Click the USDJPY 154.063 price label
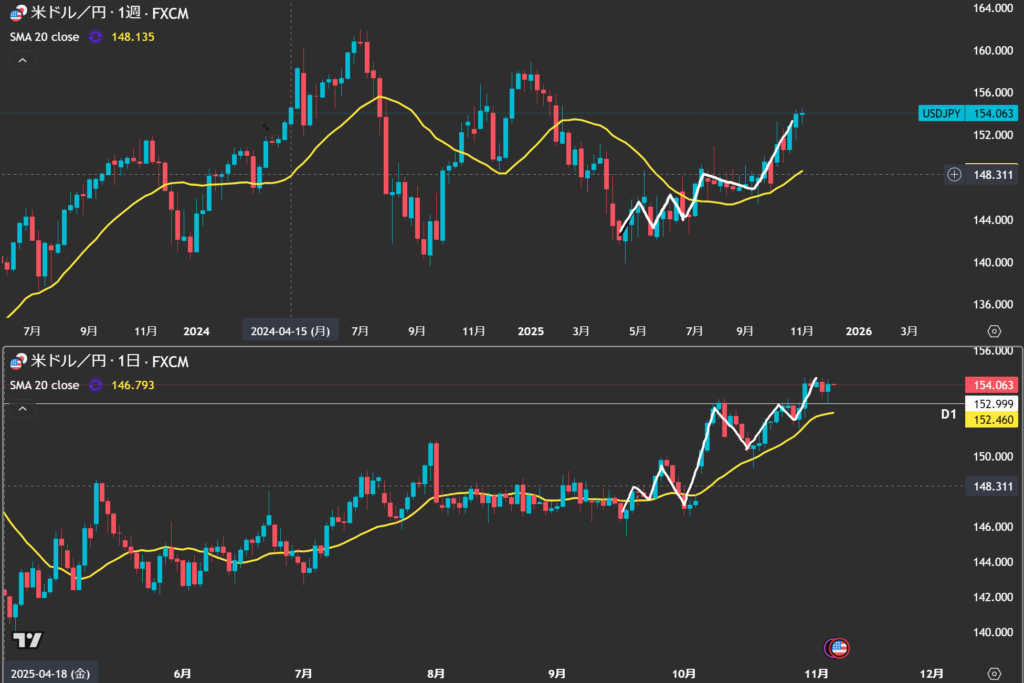 pyautogui.click(x=967, y=114)
